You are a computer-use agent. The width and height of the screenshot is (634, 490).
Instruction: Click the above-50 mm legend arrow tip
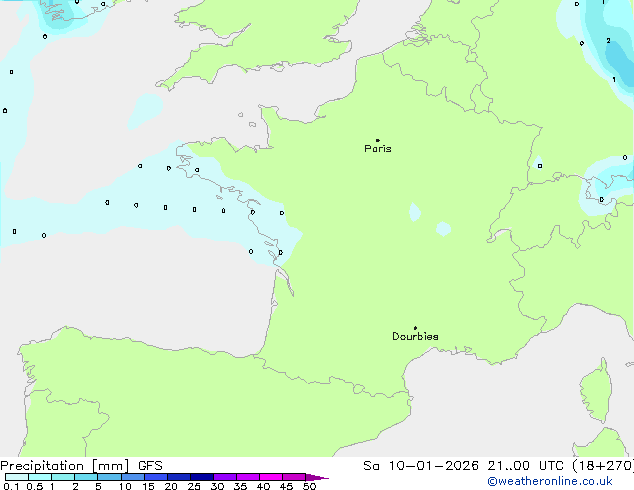point(317,477)
